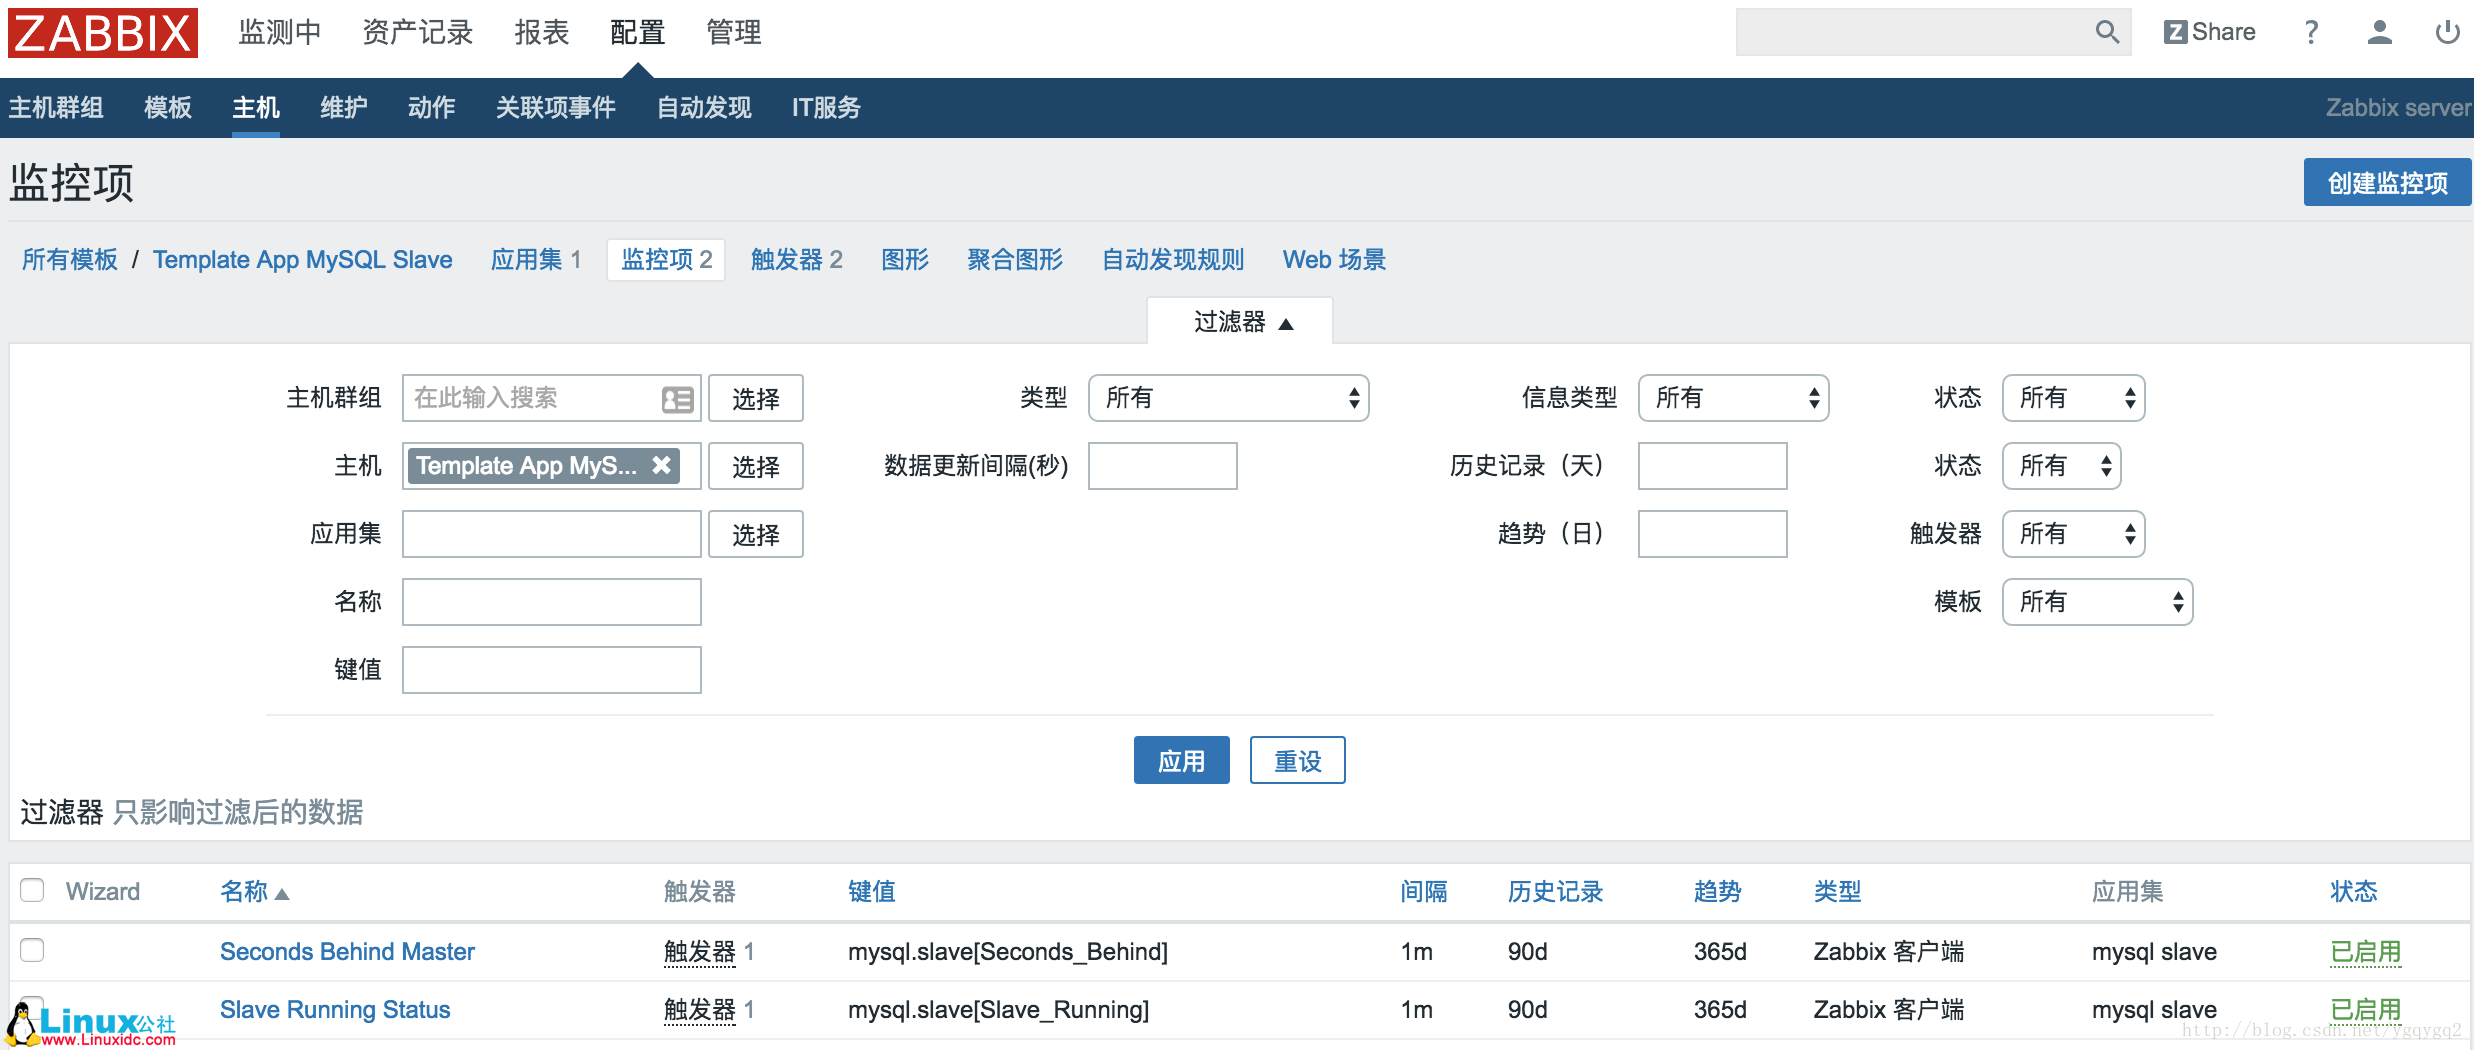This screenshot has width=2474, height=1050.
Task: Click 重设 to reset filter
Action: (x=1298, y=761)
